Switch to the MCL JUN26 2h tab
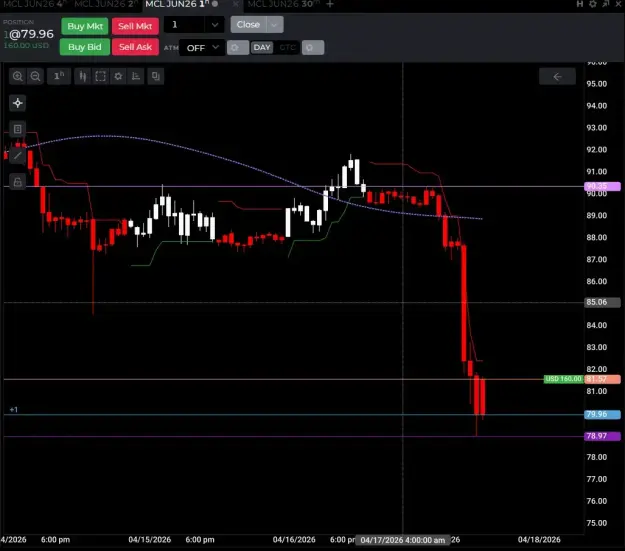Viewport: 625px width, 551px height. 106,4
